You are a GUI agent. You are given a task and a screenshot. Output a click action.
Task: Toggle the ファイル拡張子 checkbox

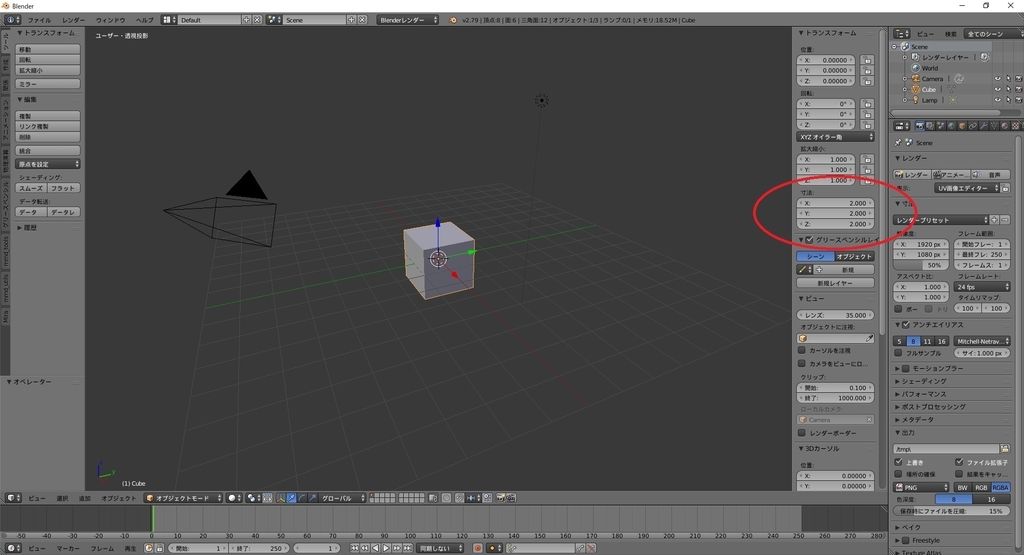pos(959,462)
